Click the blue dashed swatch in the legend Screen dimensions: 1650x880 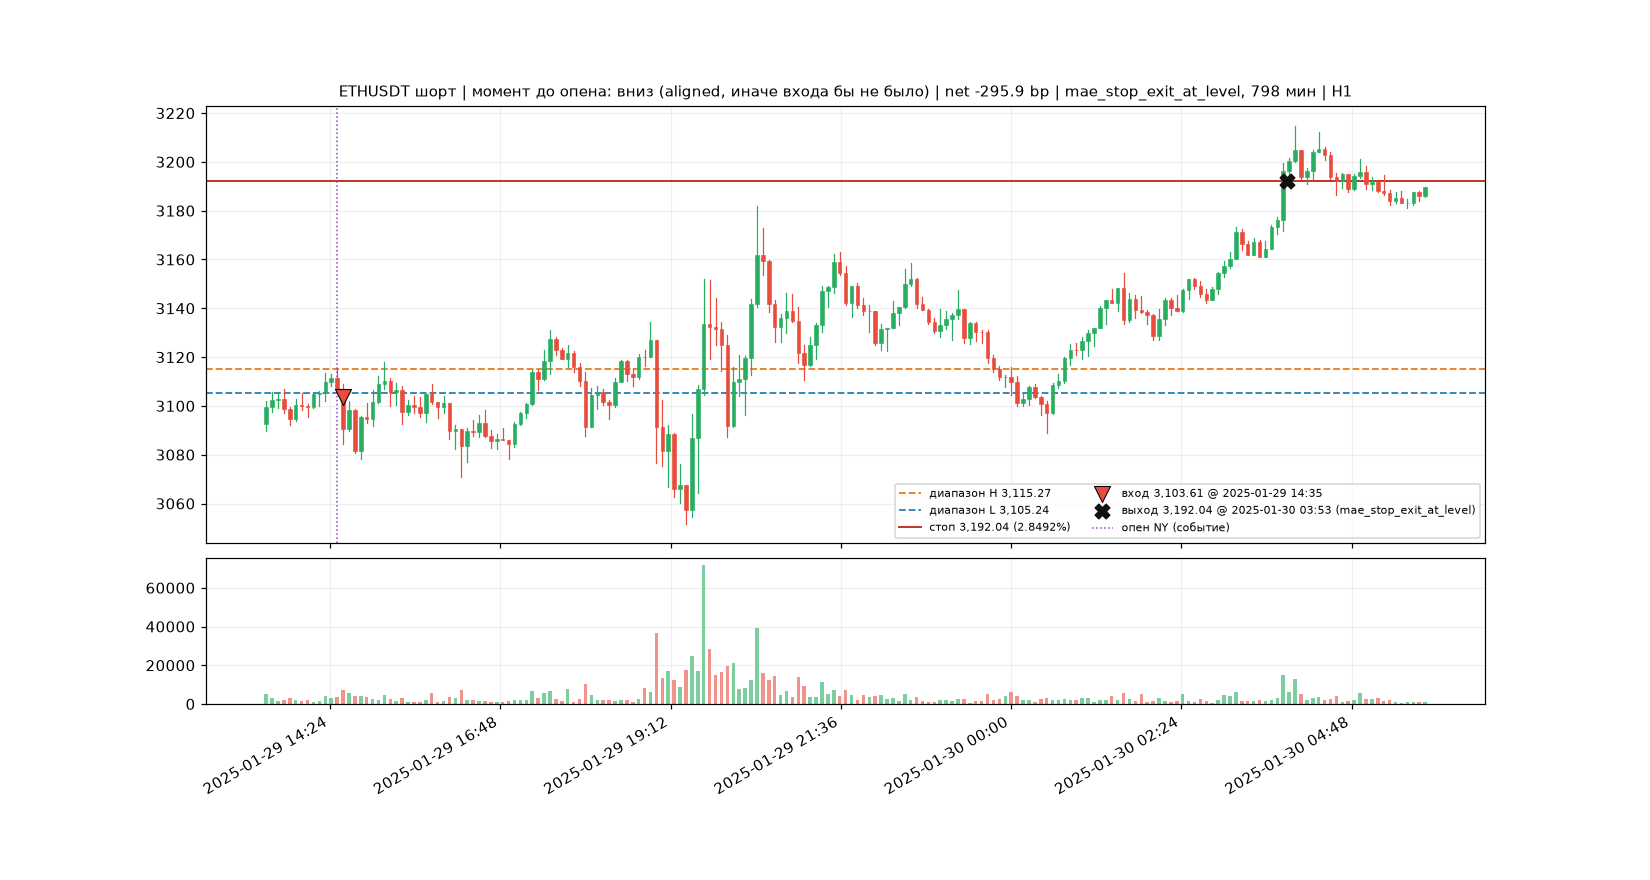tap(910, 510)
